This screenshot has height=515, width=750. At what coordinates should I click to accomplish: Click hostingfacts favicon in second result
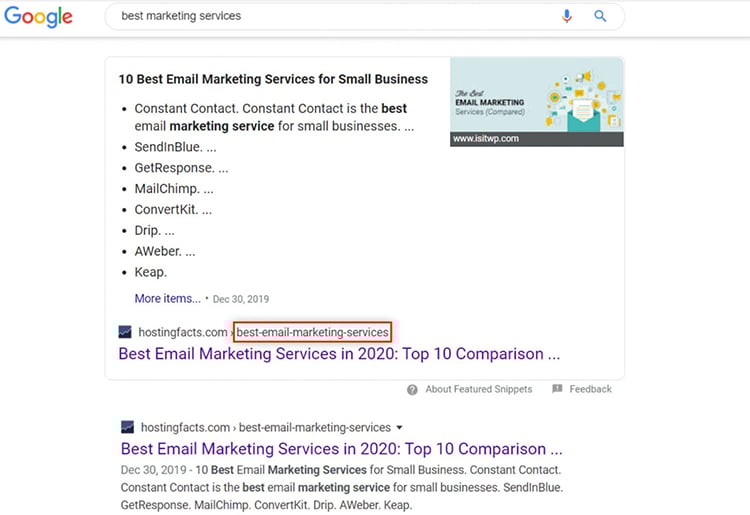(127, 426)
